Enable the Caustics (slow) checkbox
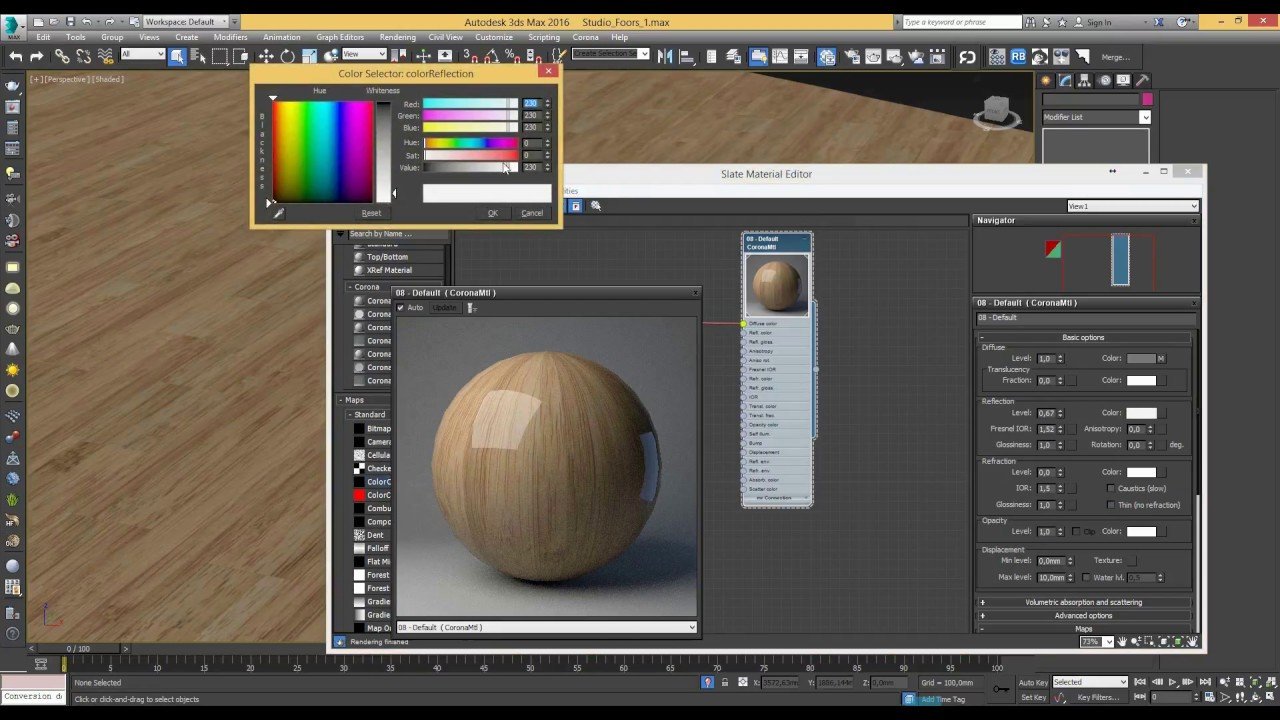Image resolution: width=1280 pixels, height=720 pixels. (x=1111, y=489)
